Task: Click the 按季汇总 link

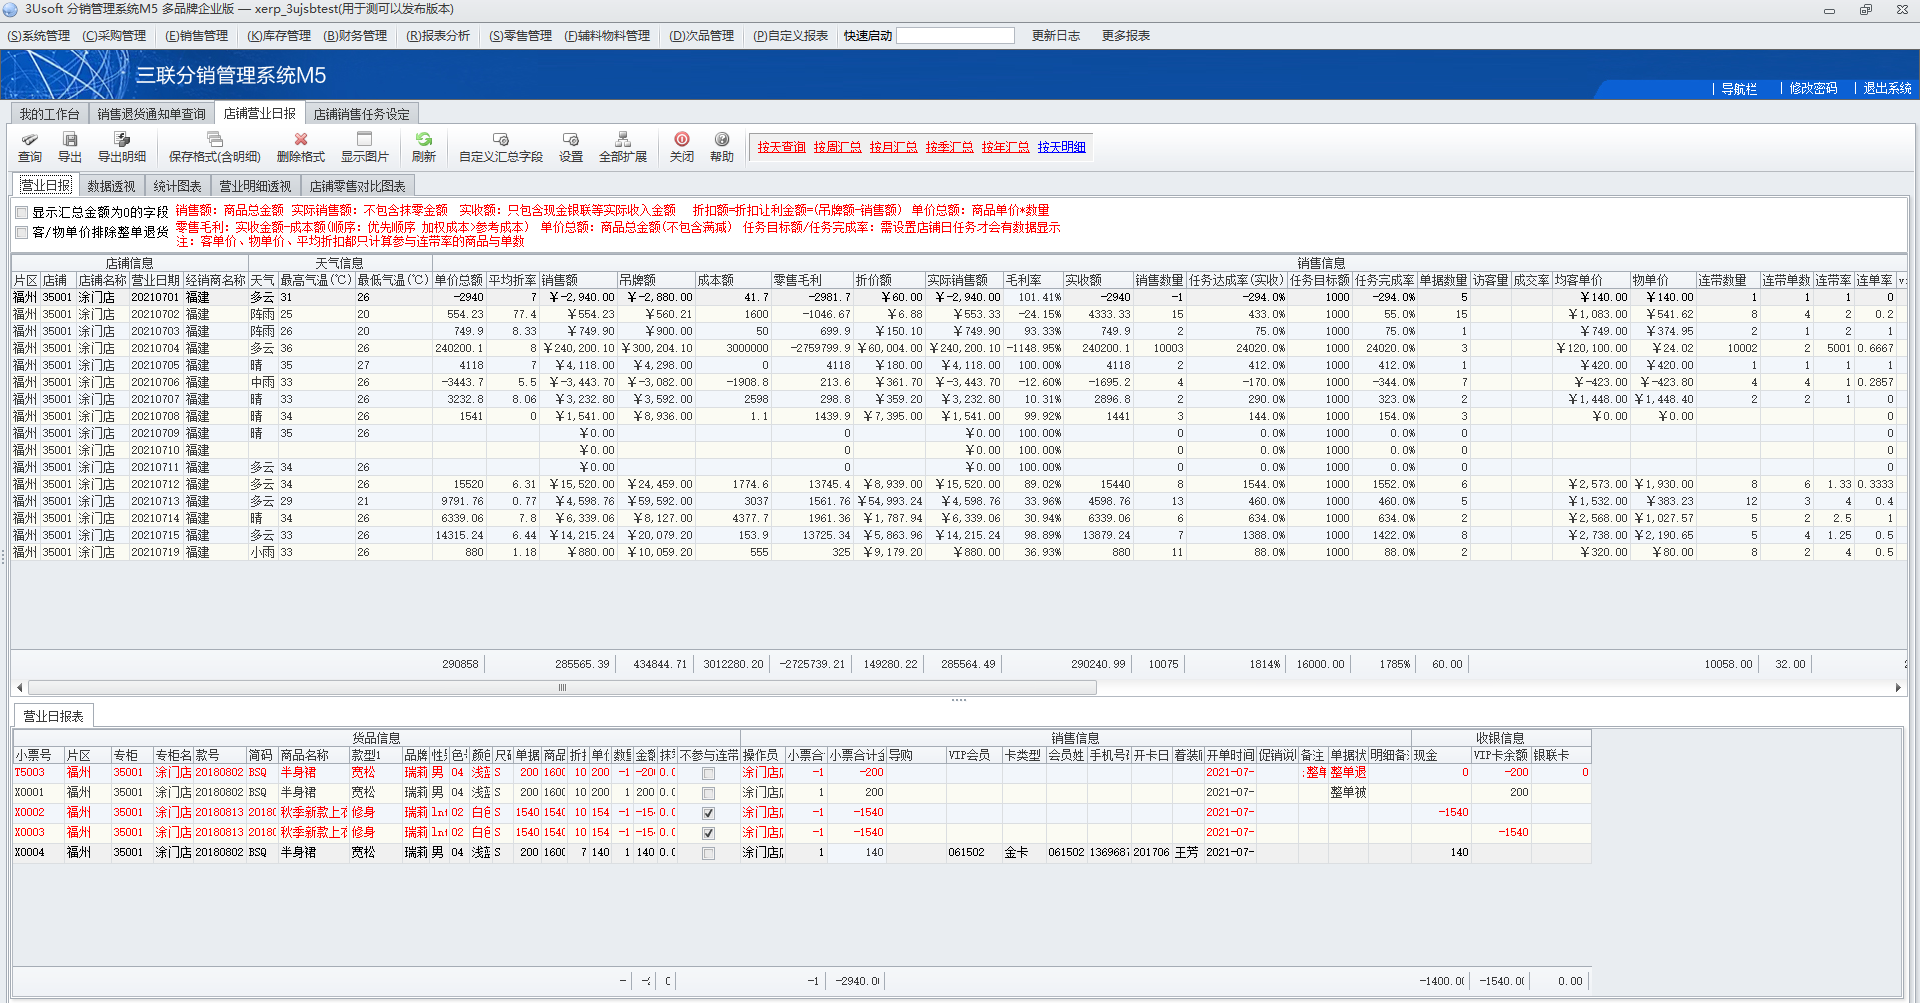Action: pyautogui.click(x=949, y=147)
